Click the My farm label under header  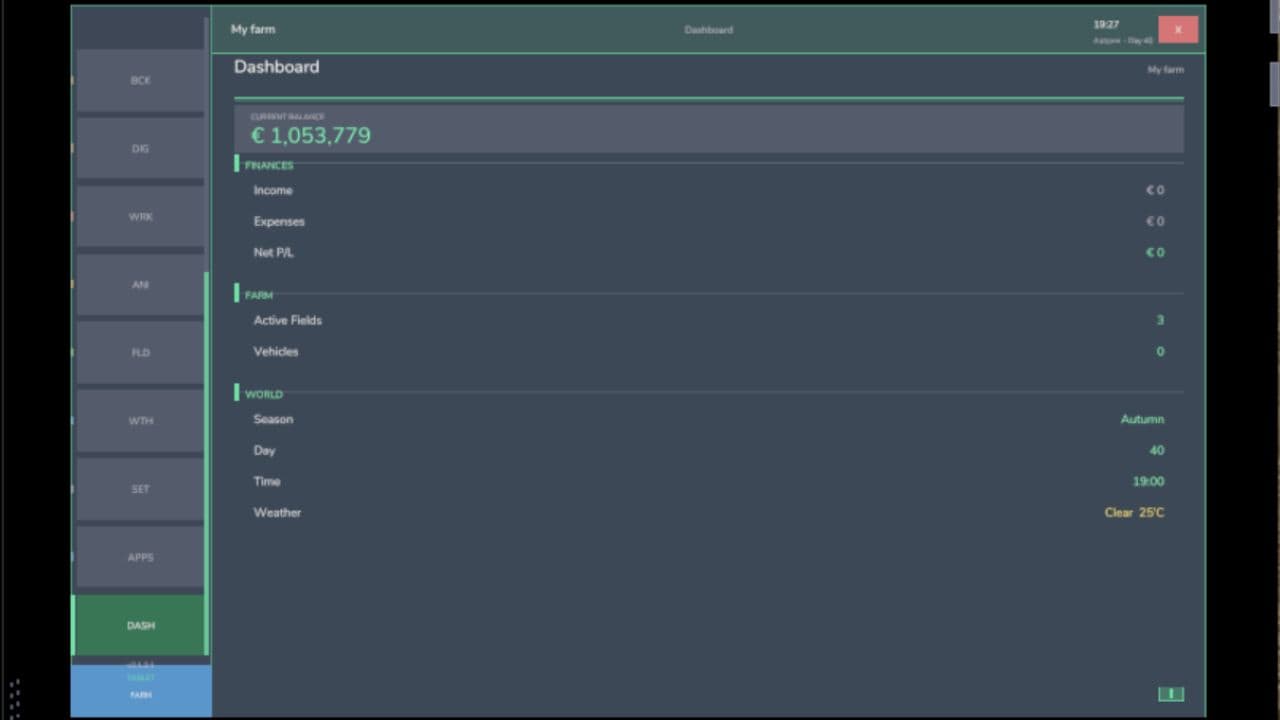click(1166, 70)
